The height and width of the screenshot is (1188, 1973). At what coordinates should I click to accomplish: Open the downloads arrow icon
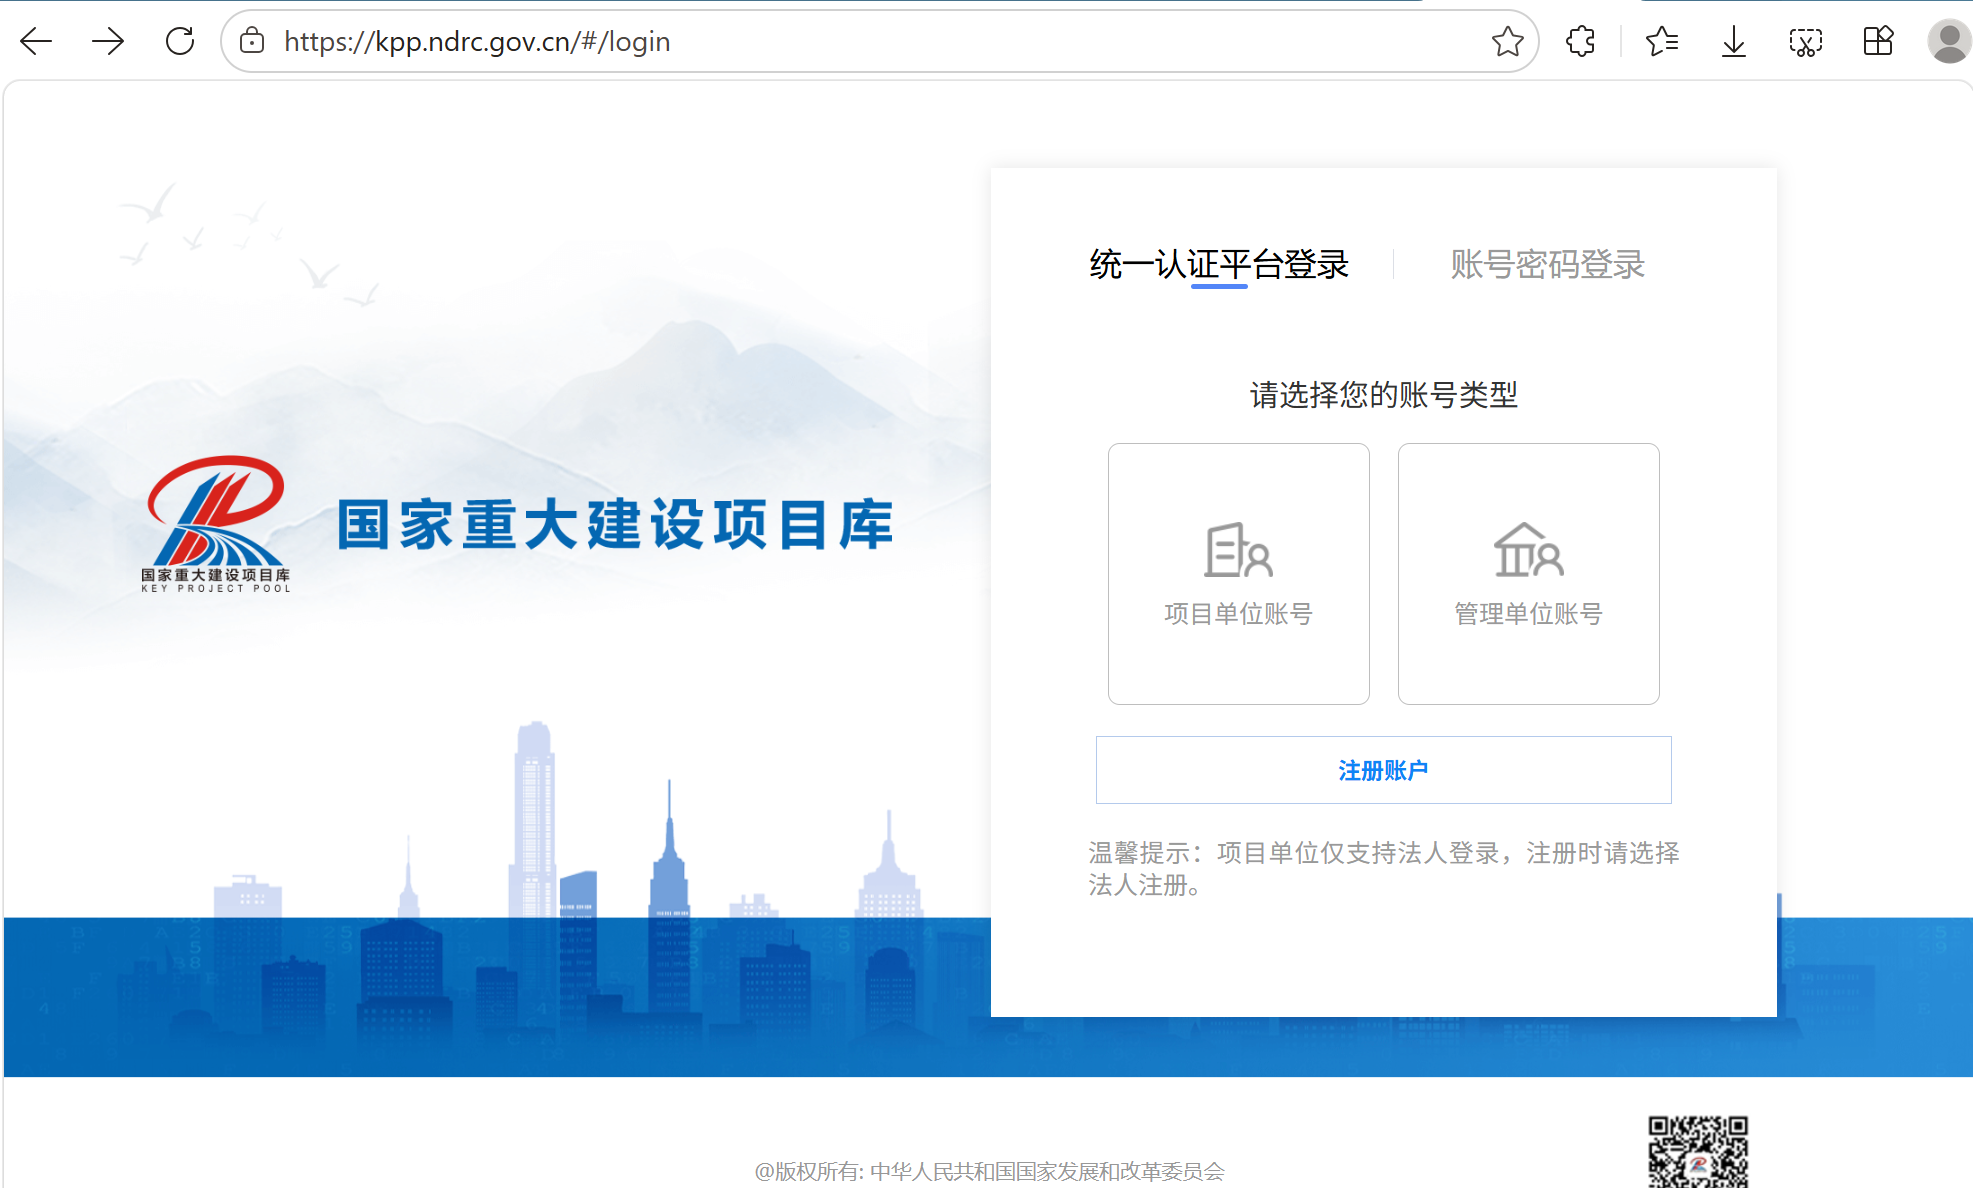tap(1734, 41)
